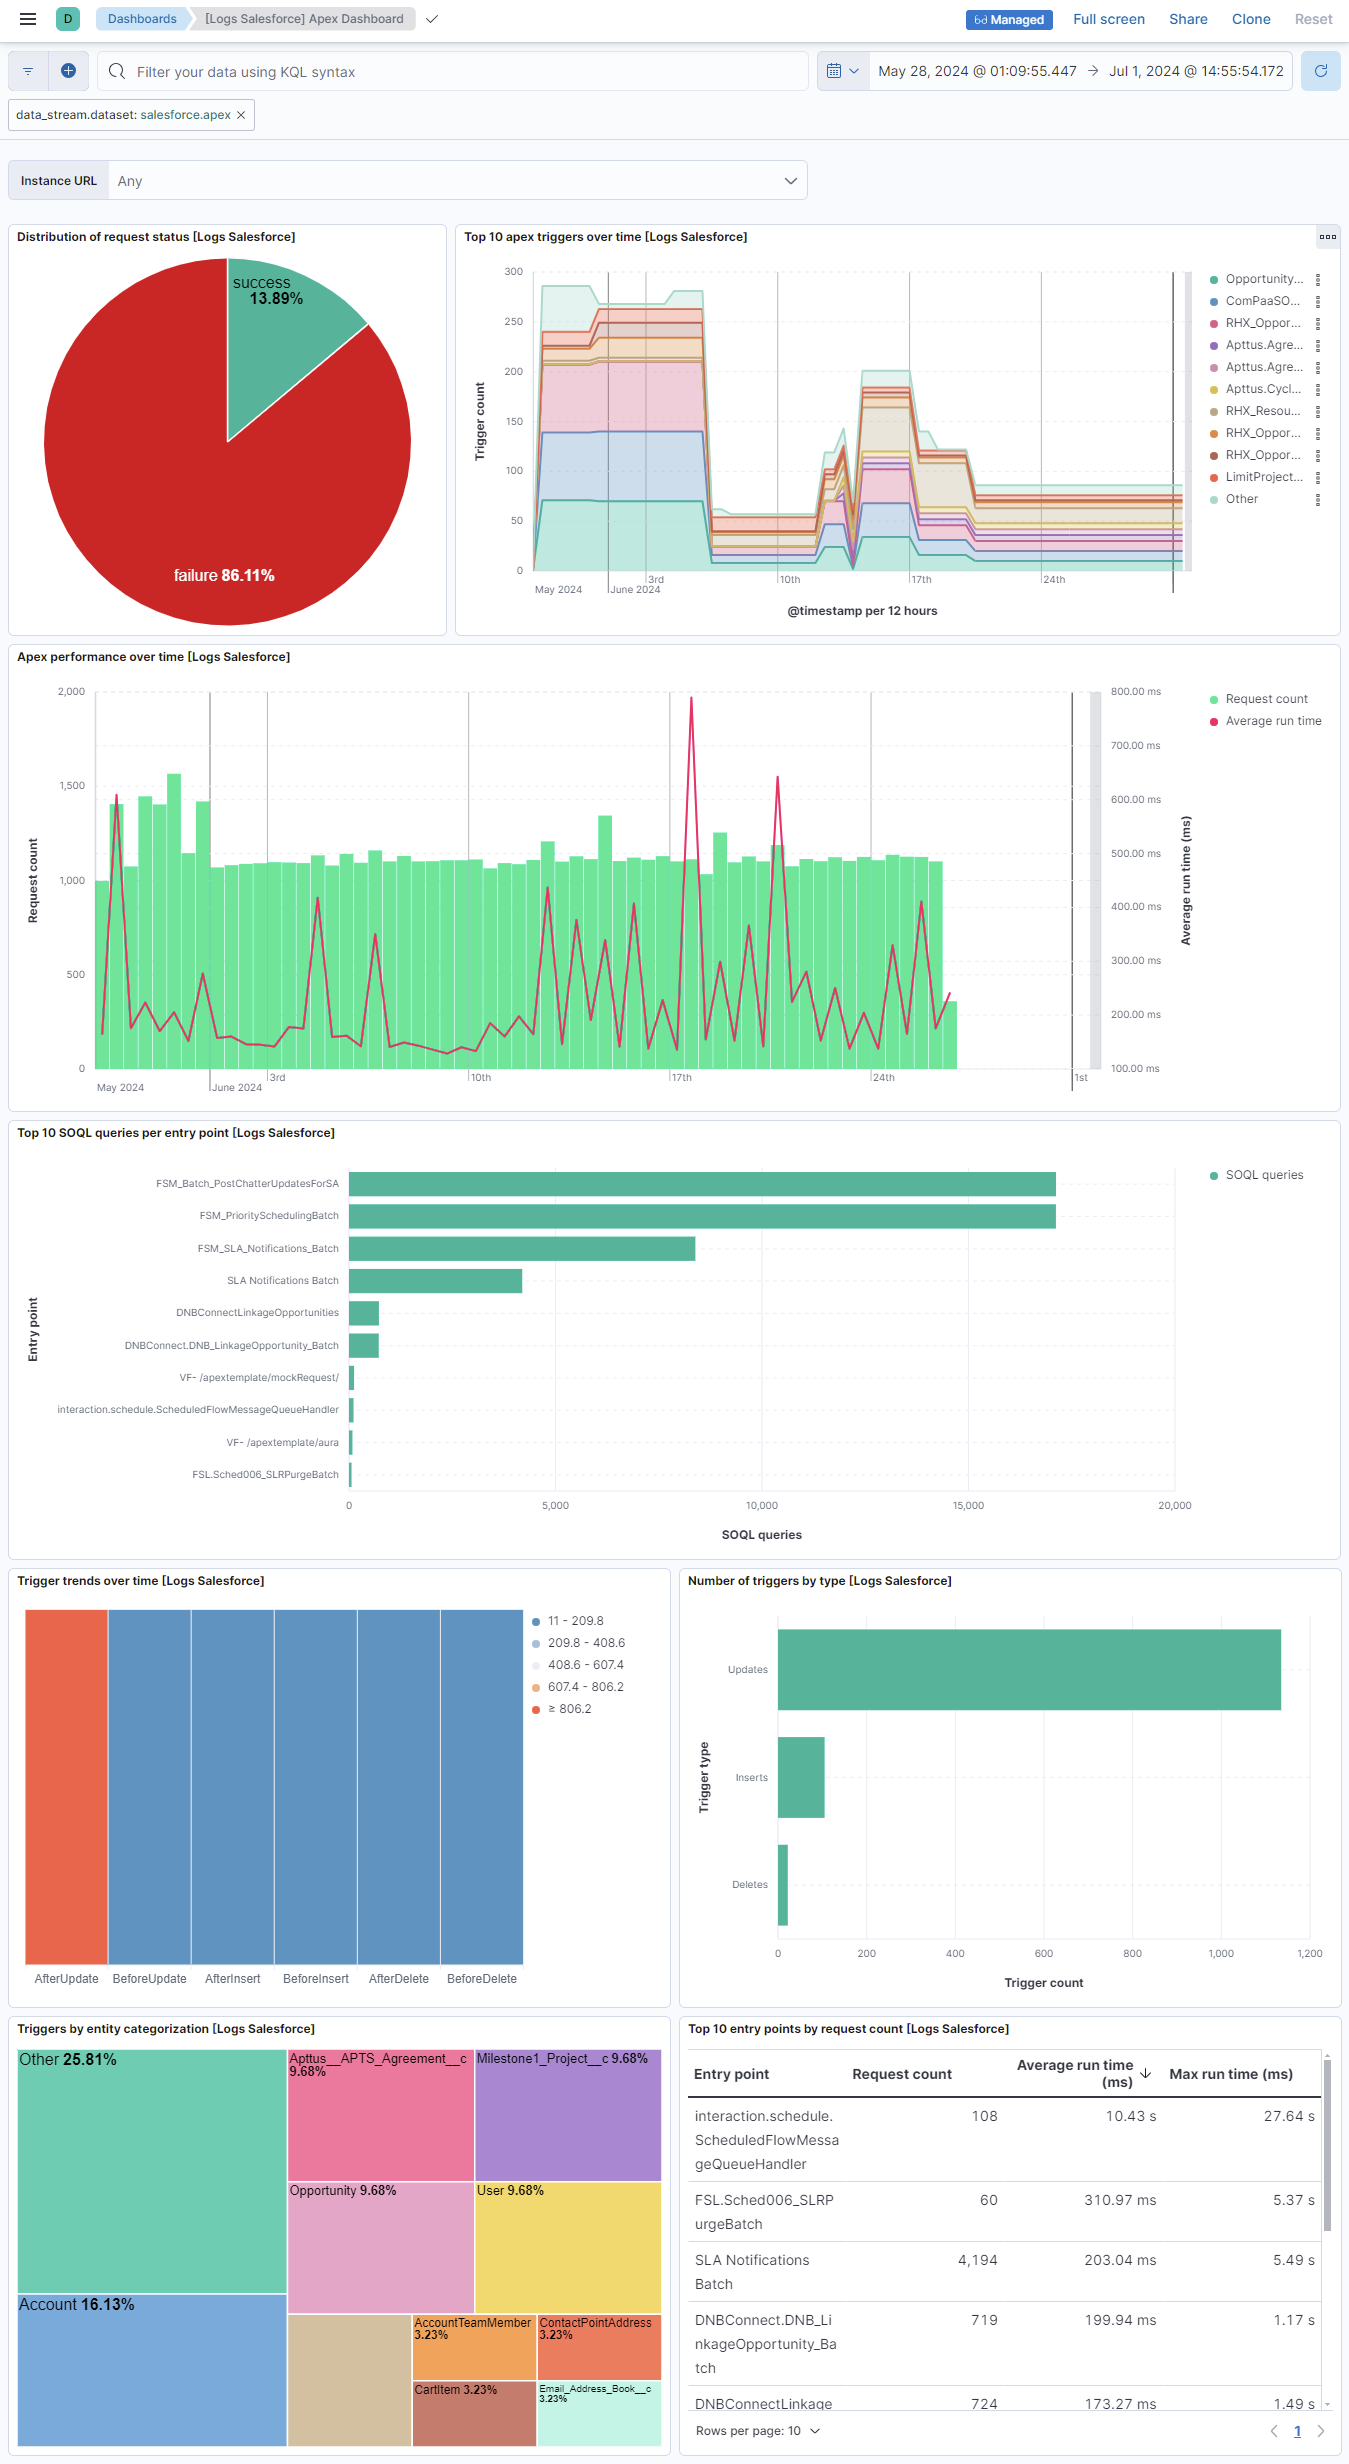Expand breadcrumb chevron after dashboard title

pyautogui.click(x=432, y=19)
